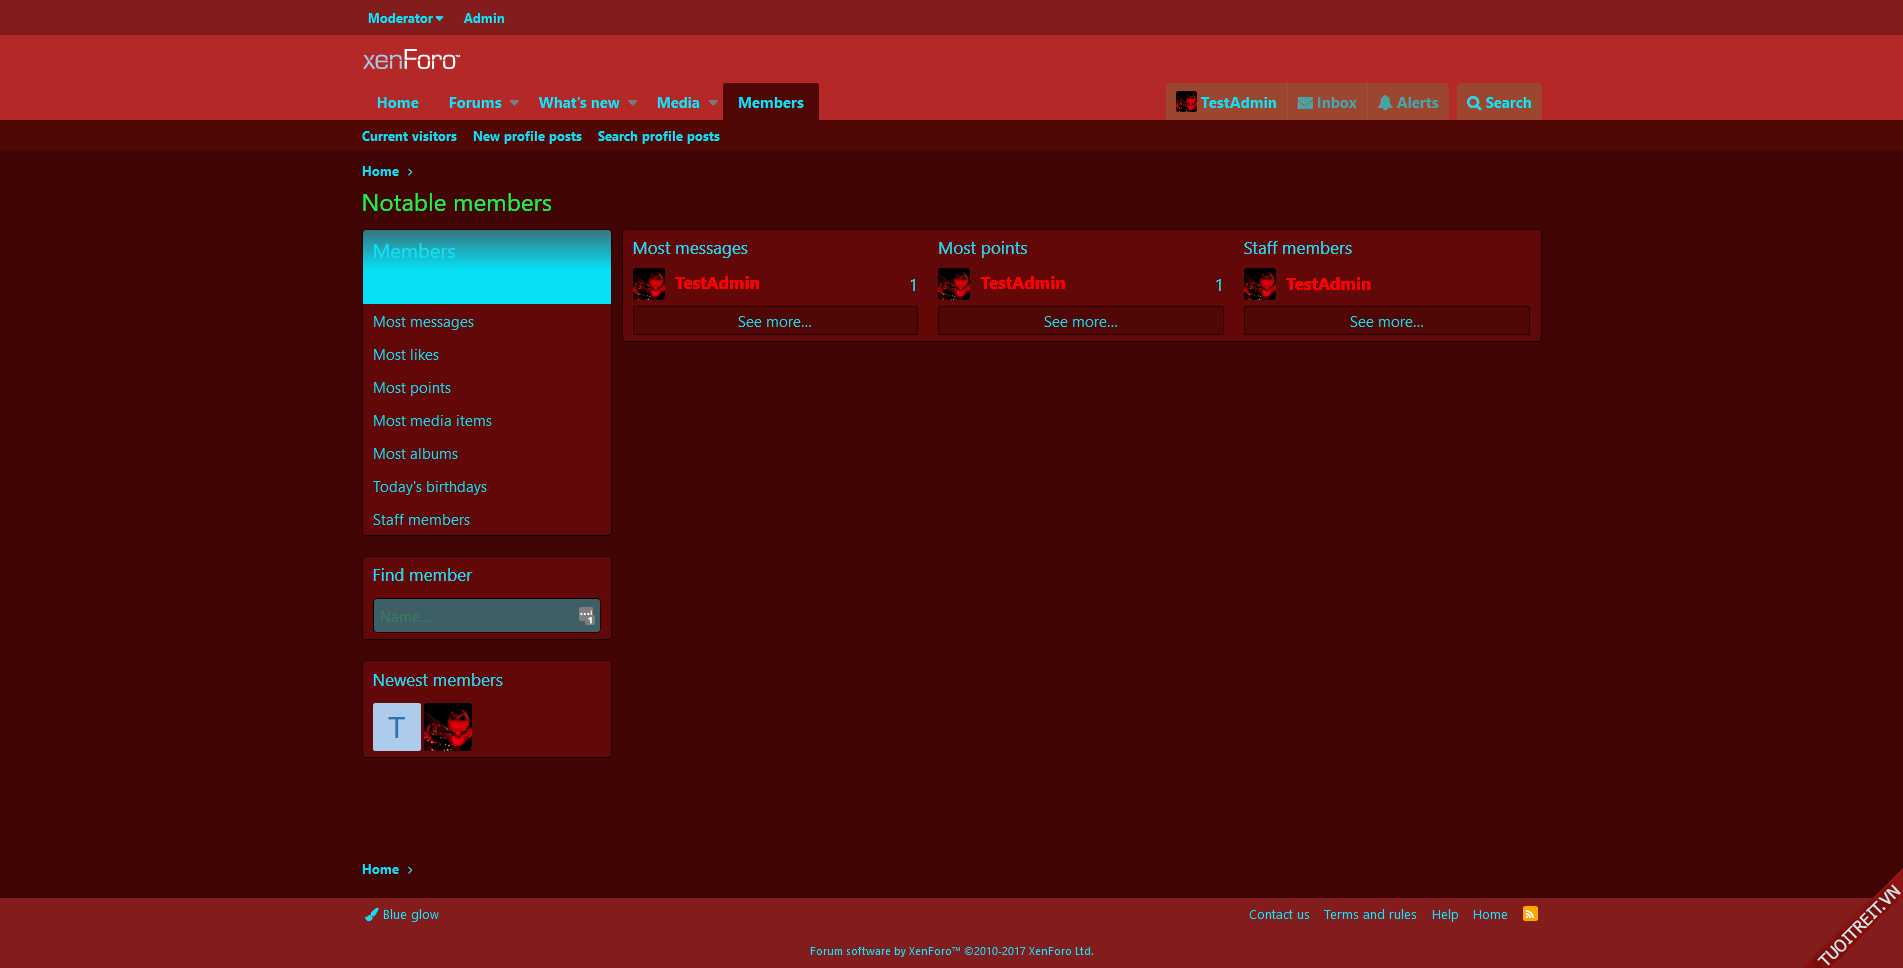1903x968 pixels.
Task: Click the Find member name field
Action: [x=475, y=616]
